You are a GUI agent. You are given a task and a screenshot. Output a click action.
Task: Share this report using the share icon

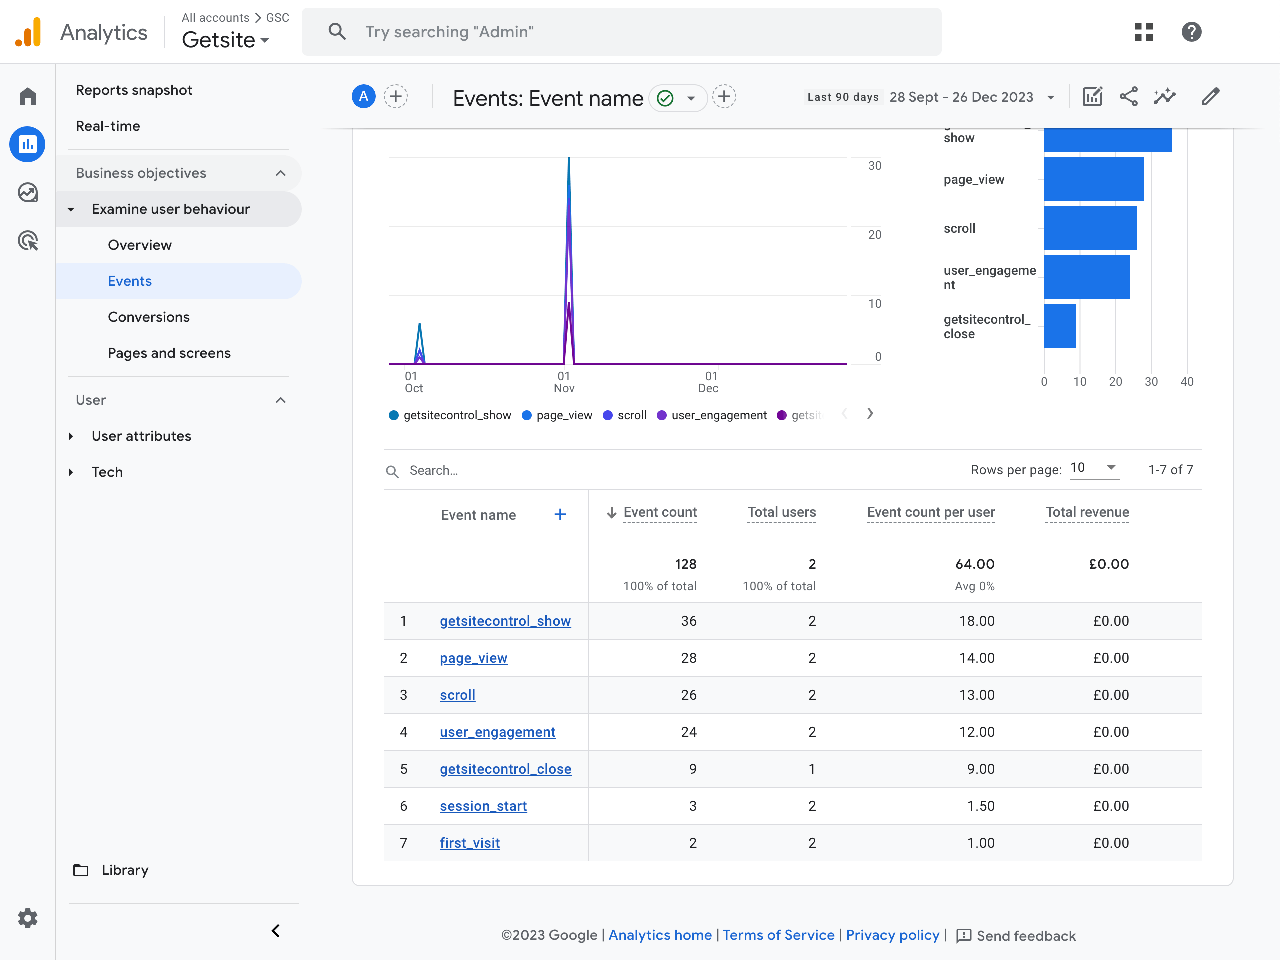click(1128, 96)
